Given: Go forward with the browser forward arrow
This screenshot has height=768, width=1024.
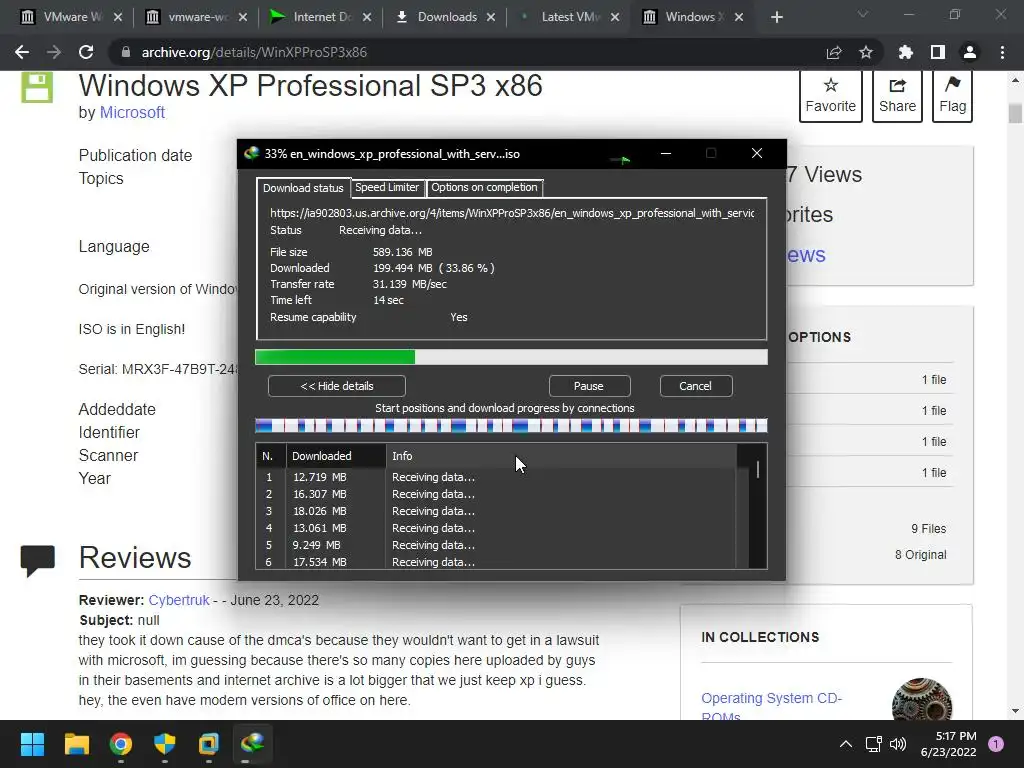Looking at the screenshot, I should [54, 52].
